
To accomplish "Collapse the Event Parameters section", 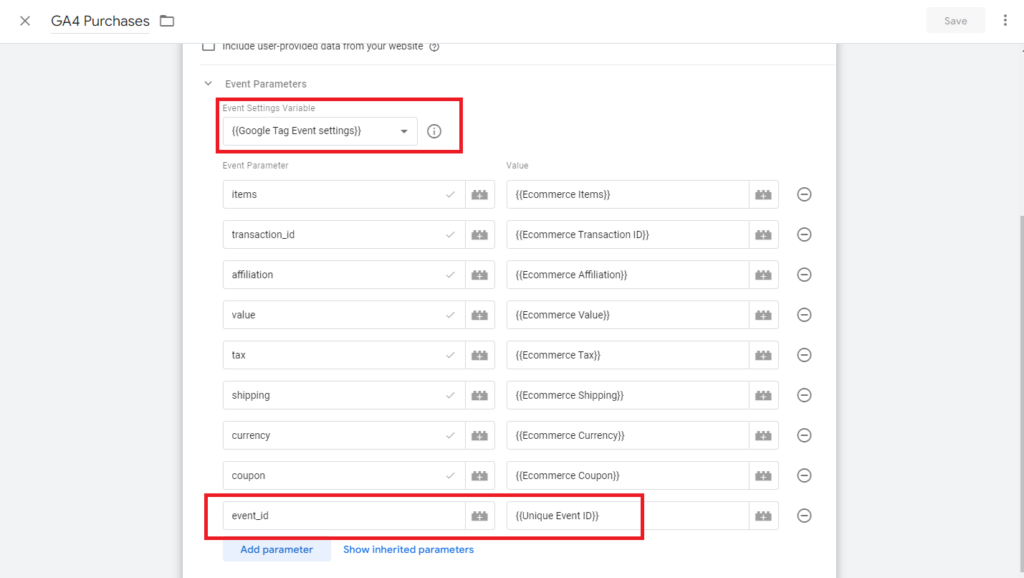I will tap(208, 84).
